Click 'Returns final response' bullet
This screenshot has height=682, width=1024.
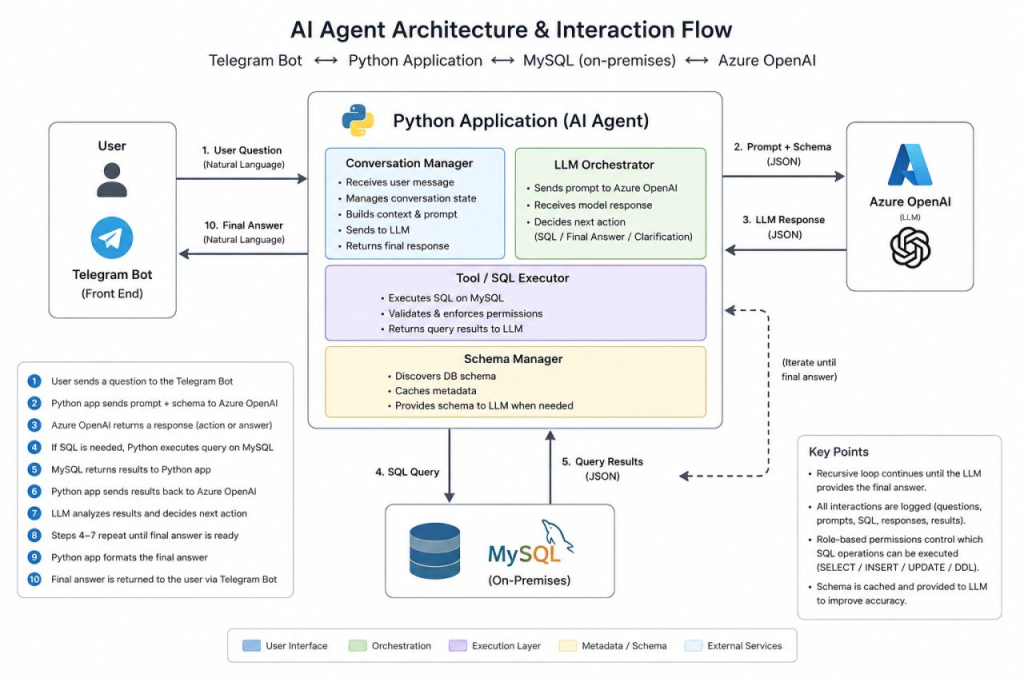pos(397,246)
